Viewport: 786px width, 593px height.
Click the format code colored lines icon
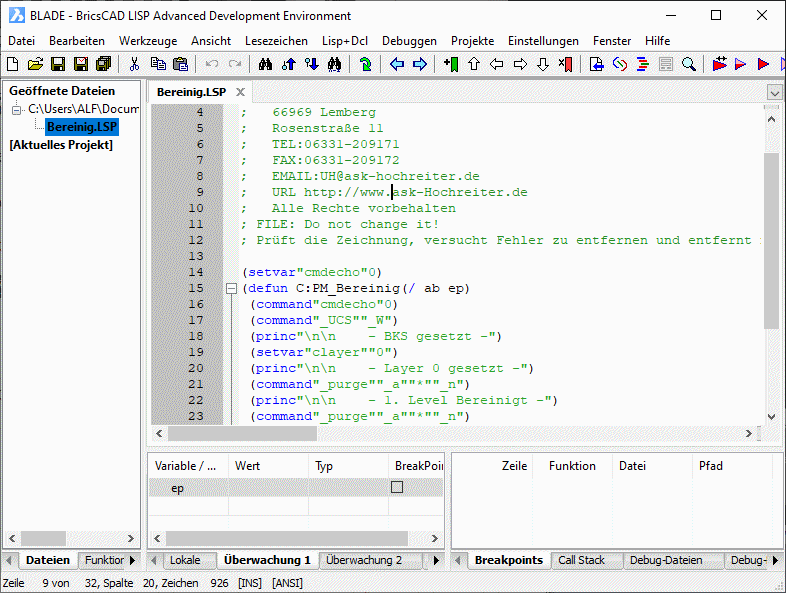click(643, 64)
